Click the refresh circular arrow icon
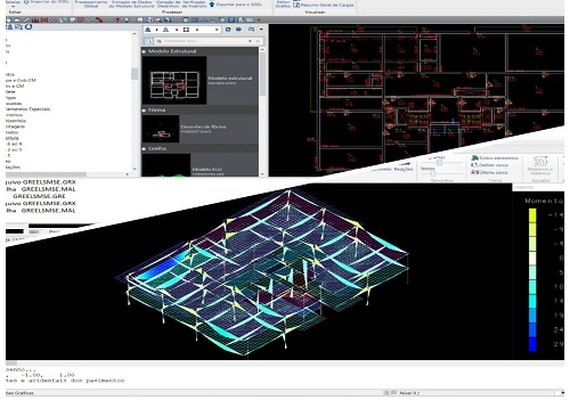 click(28, 27)
